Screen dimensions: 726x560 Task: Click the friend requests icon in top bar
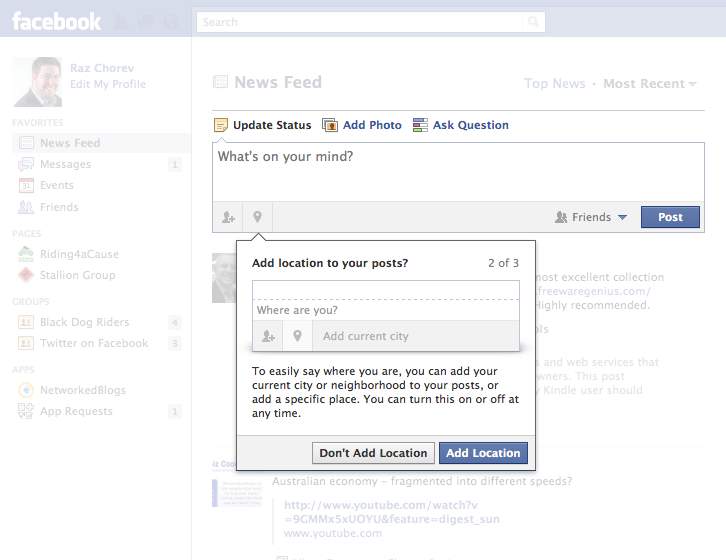[x=121, y=21]
